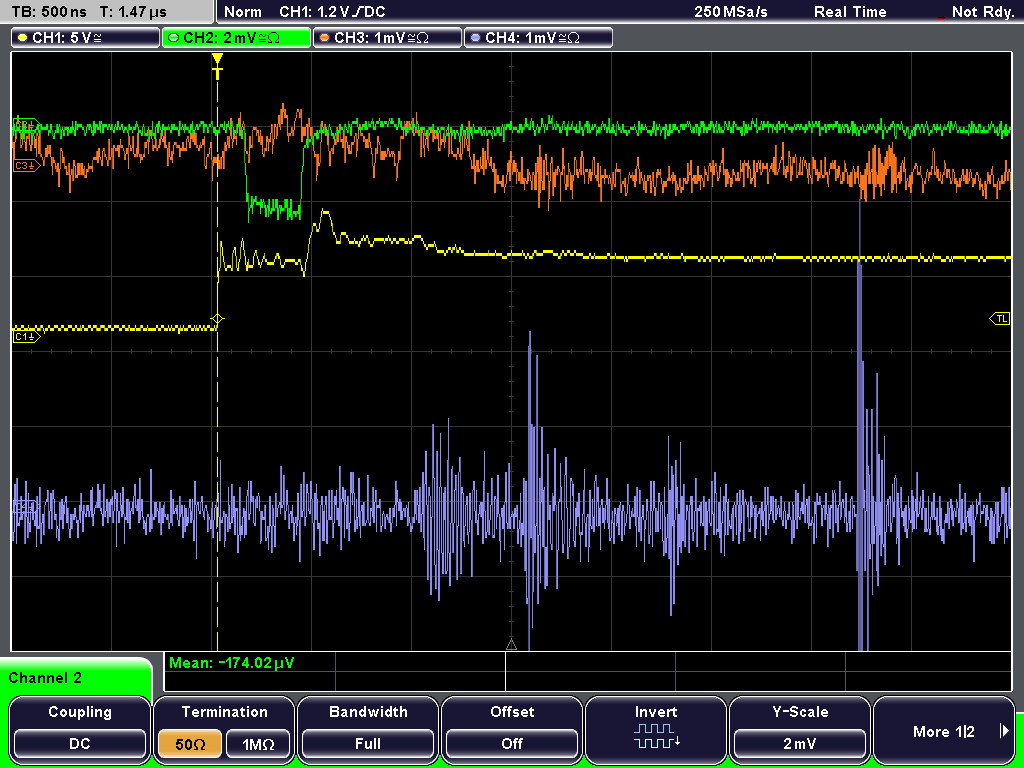Toggle the Offset Off button
Image resolution: width=1024 pixels, height=768 pixels.
tap(512, 743)
